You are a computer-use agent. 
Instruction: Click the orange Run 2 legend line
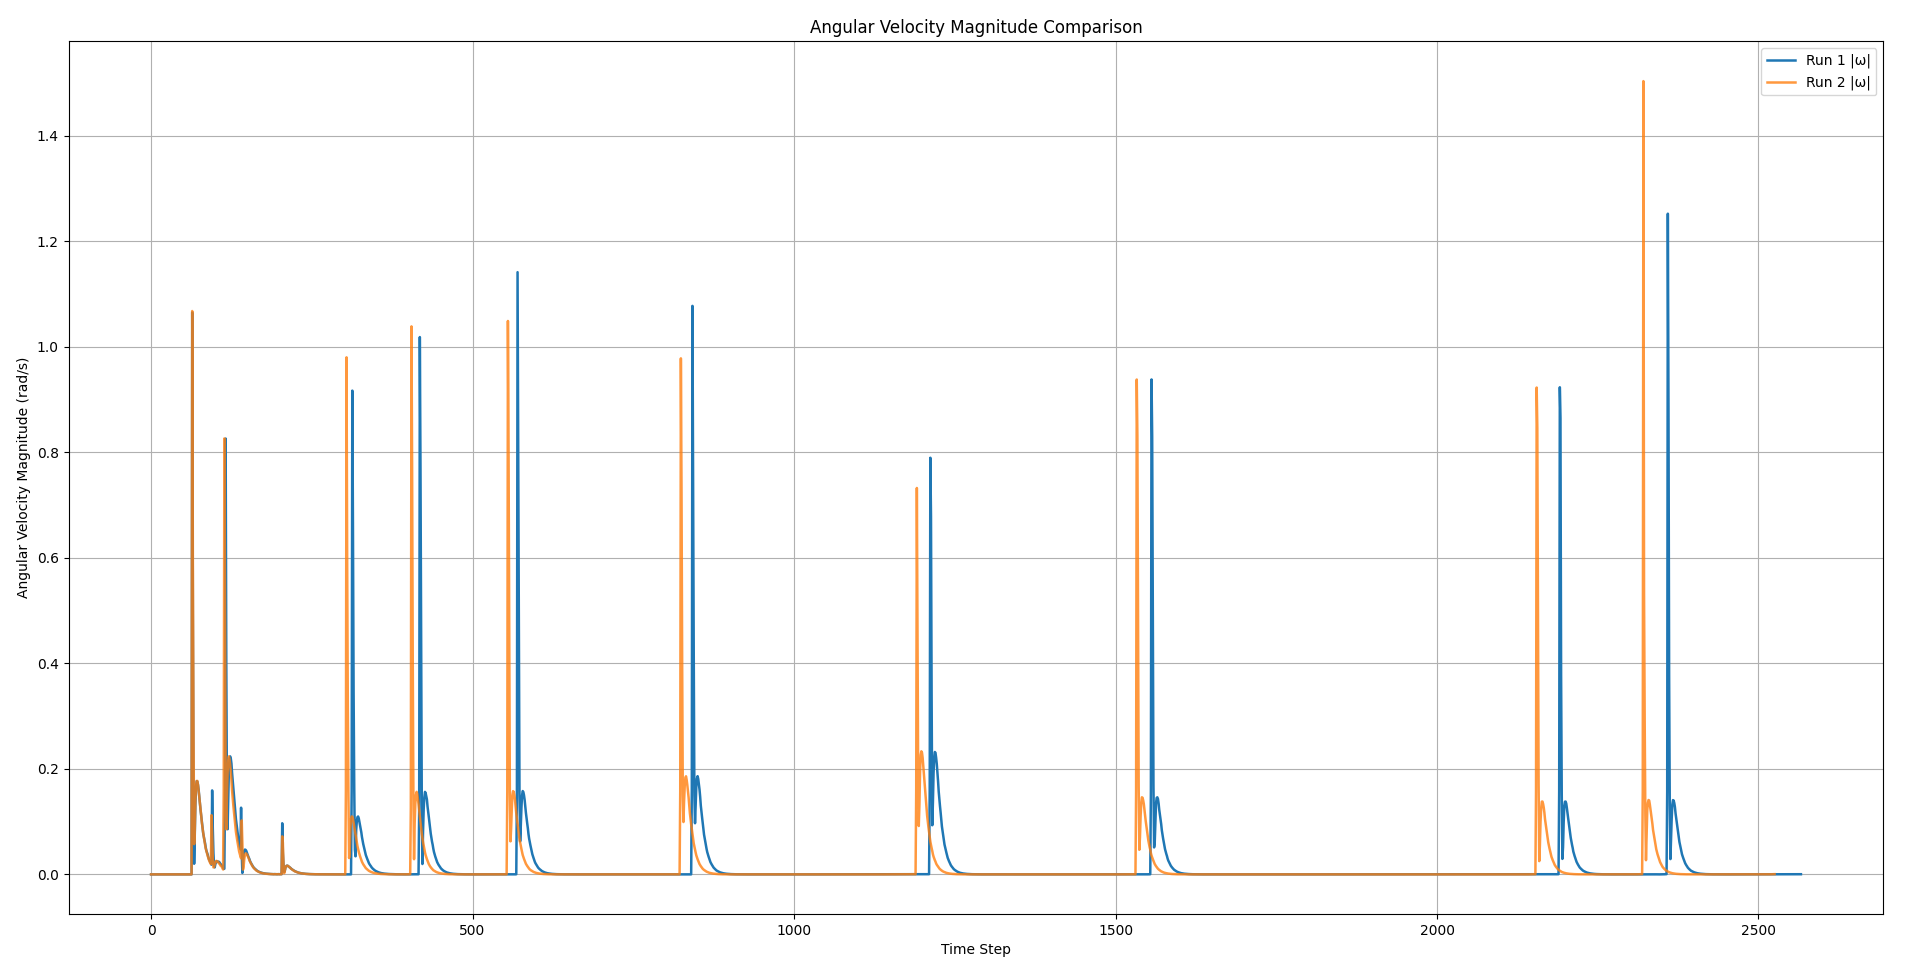coord(1782,83)
